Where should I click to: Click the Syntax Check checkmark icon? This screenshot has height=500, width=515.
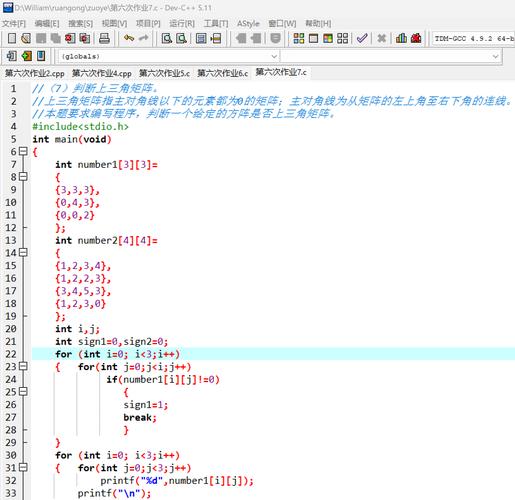(362, 38)
